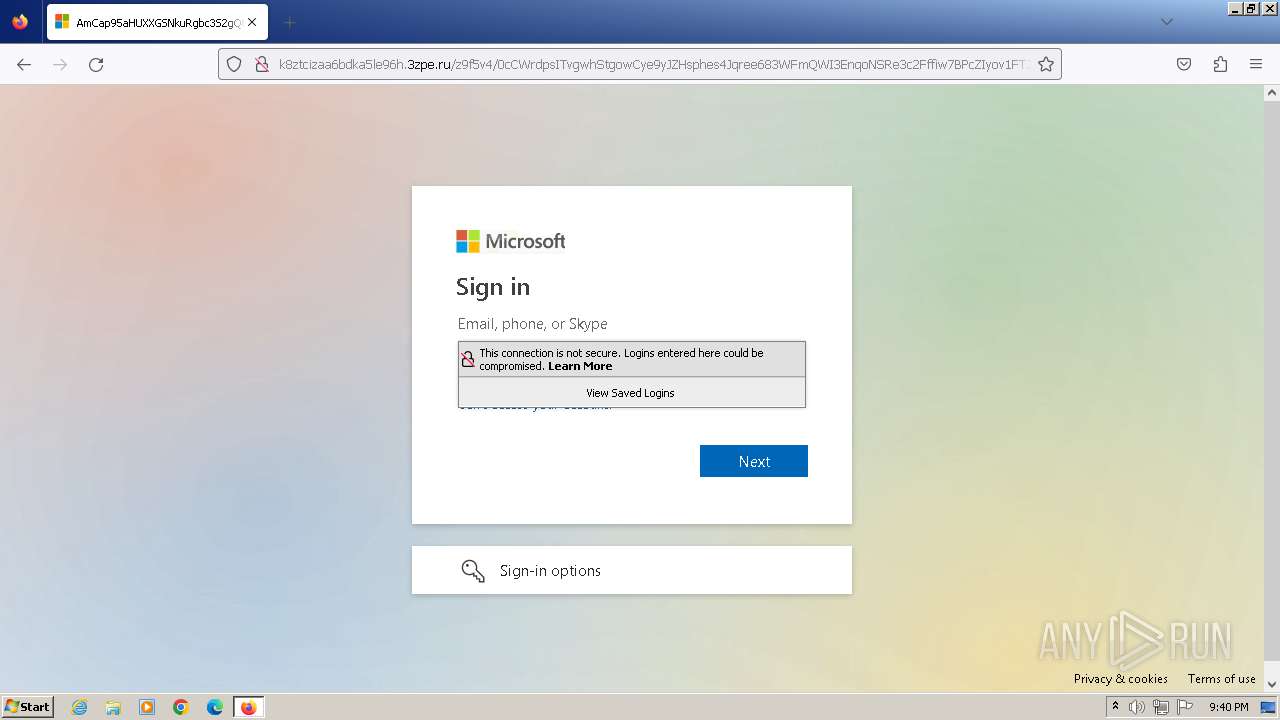Click the Learn More link in warning

coord(580,366)
